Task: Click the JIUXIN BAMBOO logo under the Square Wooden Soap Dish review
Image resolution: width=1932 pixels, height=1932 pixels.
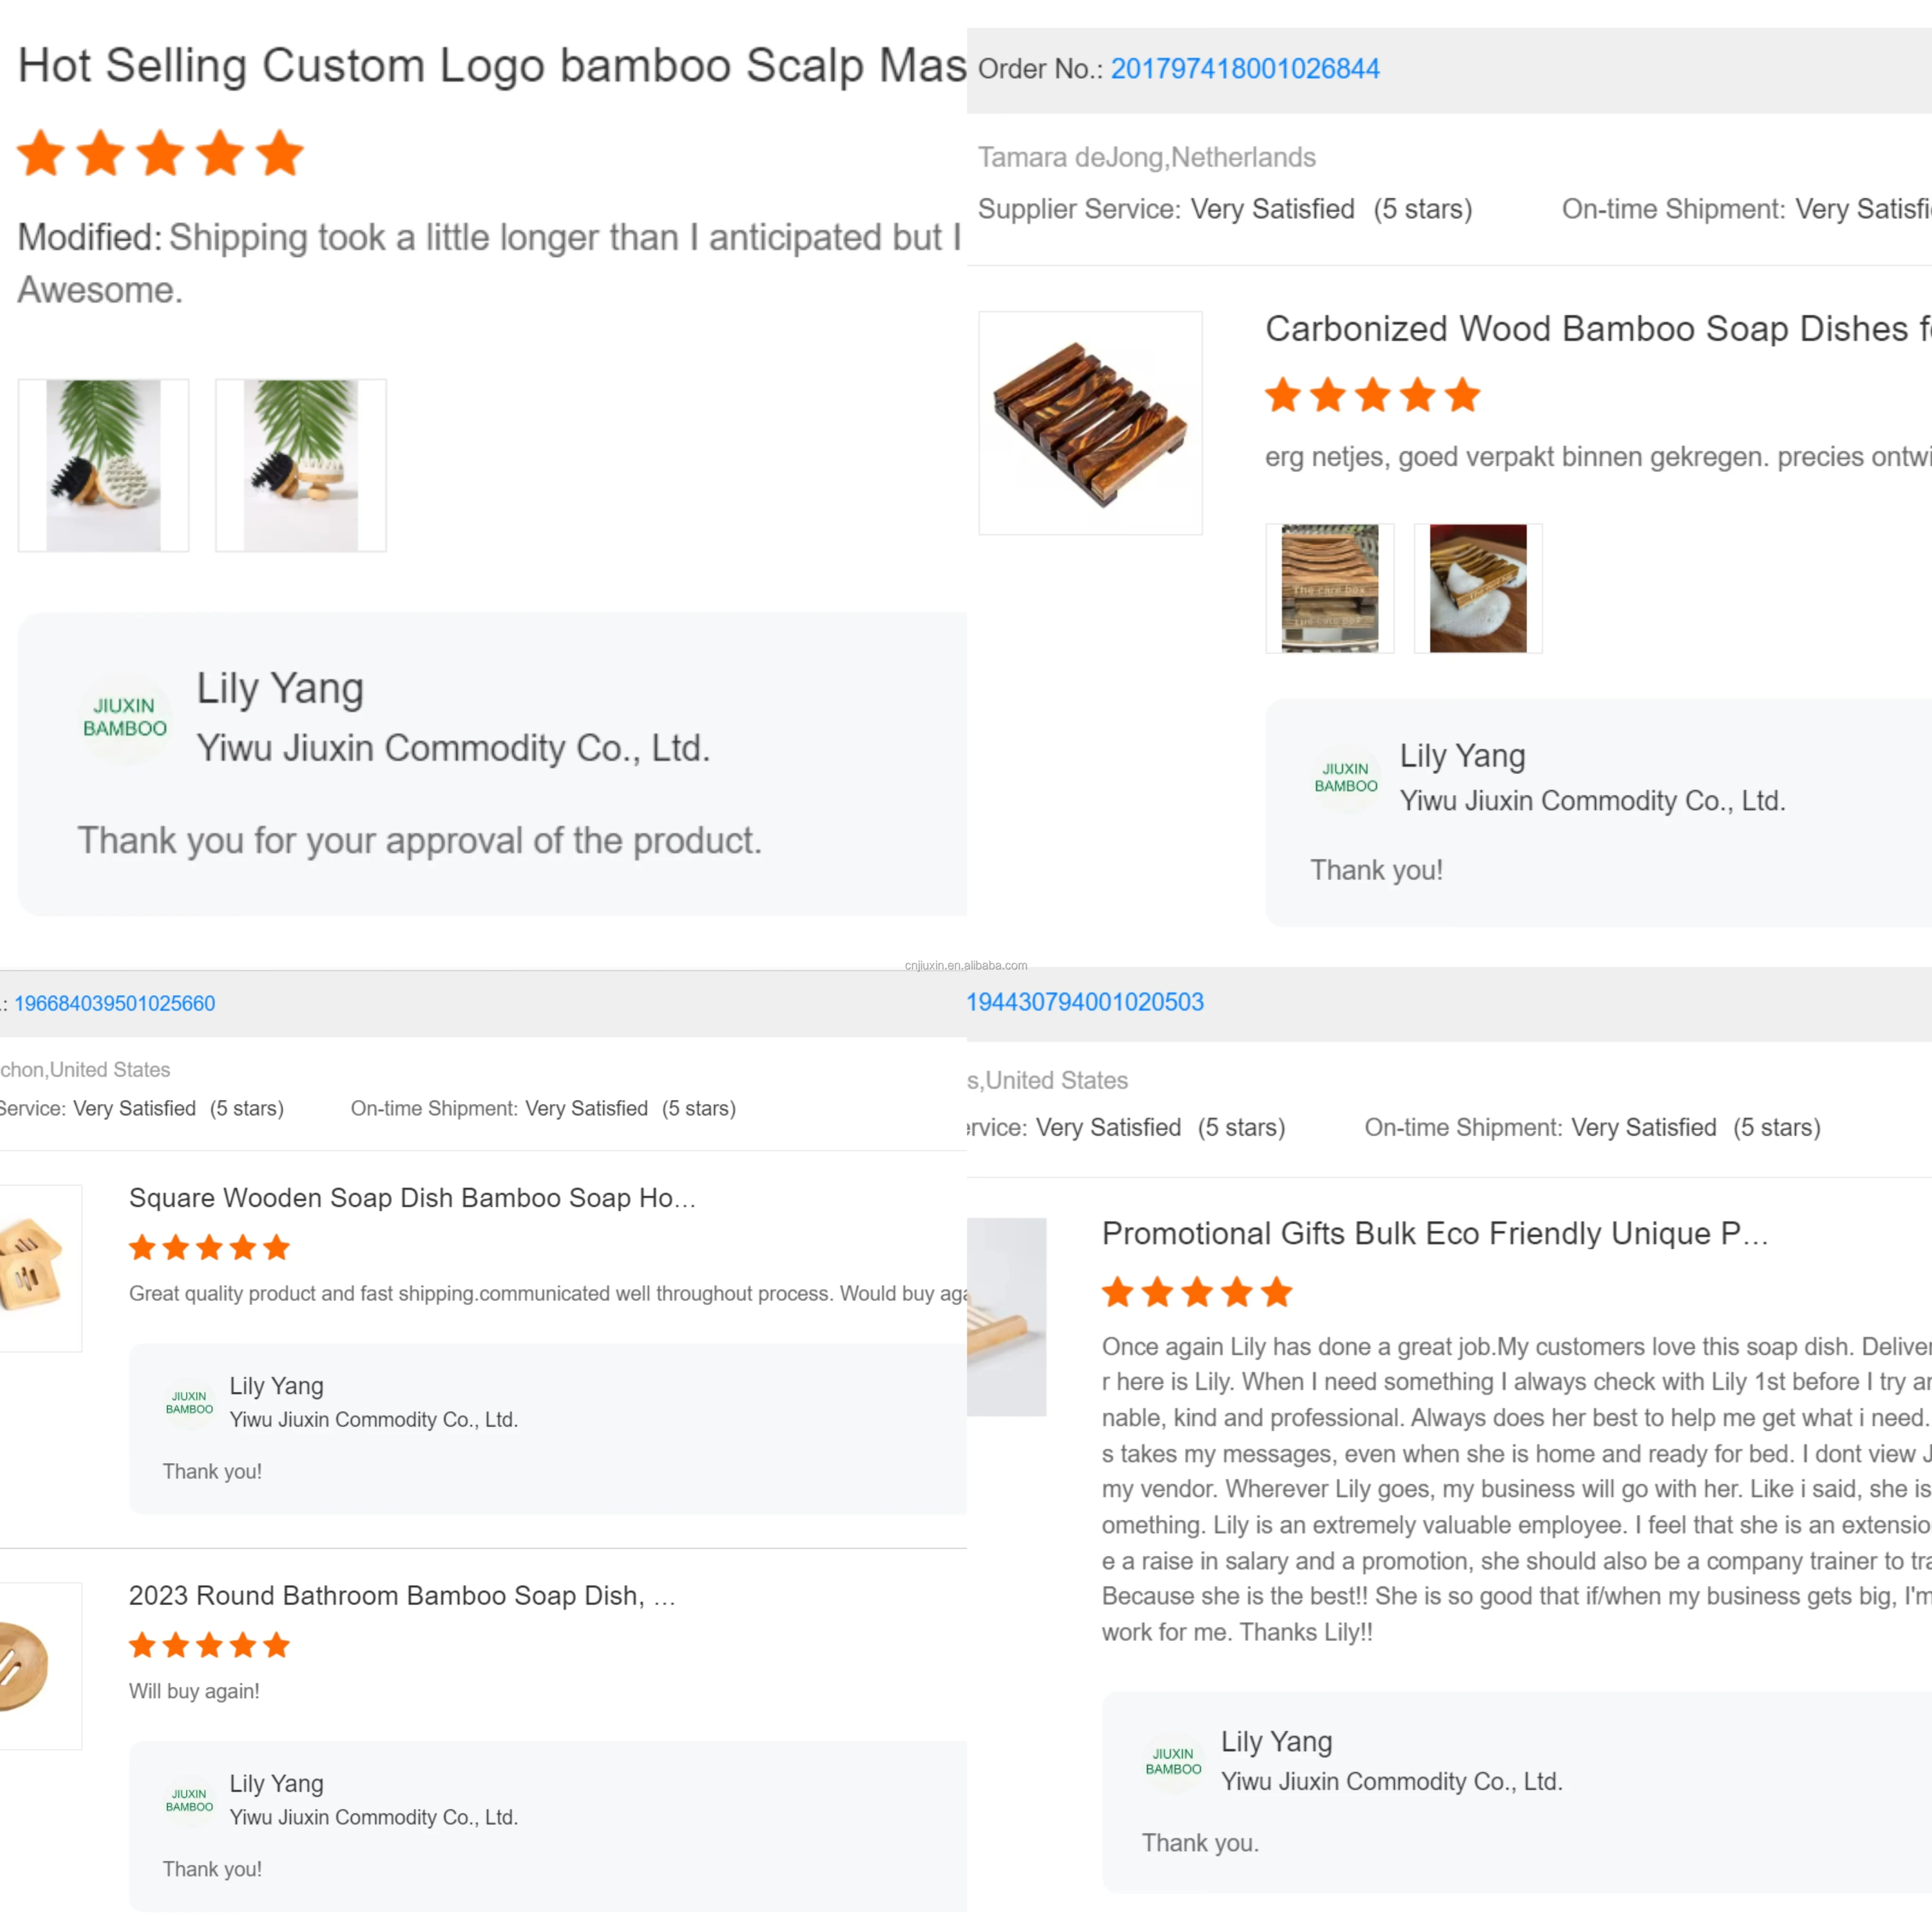Action: (189, 1403)
